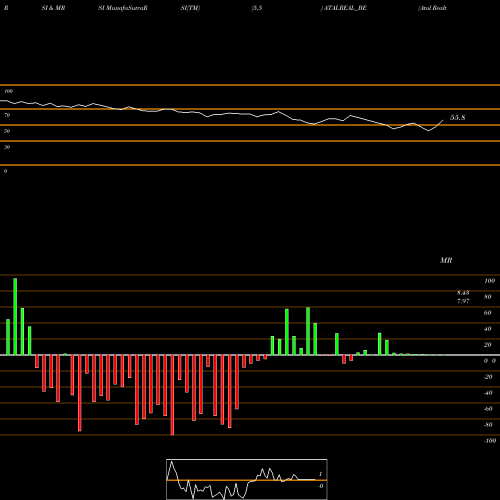Click the -80 label on MR axis

pos(488,425)
